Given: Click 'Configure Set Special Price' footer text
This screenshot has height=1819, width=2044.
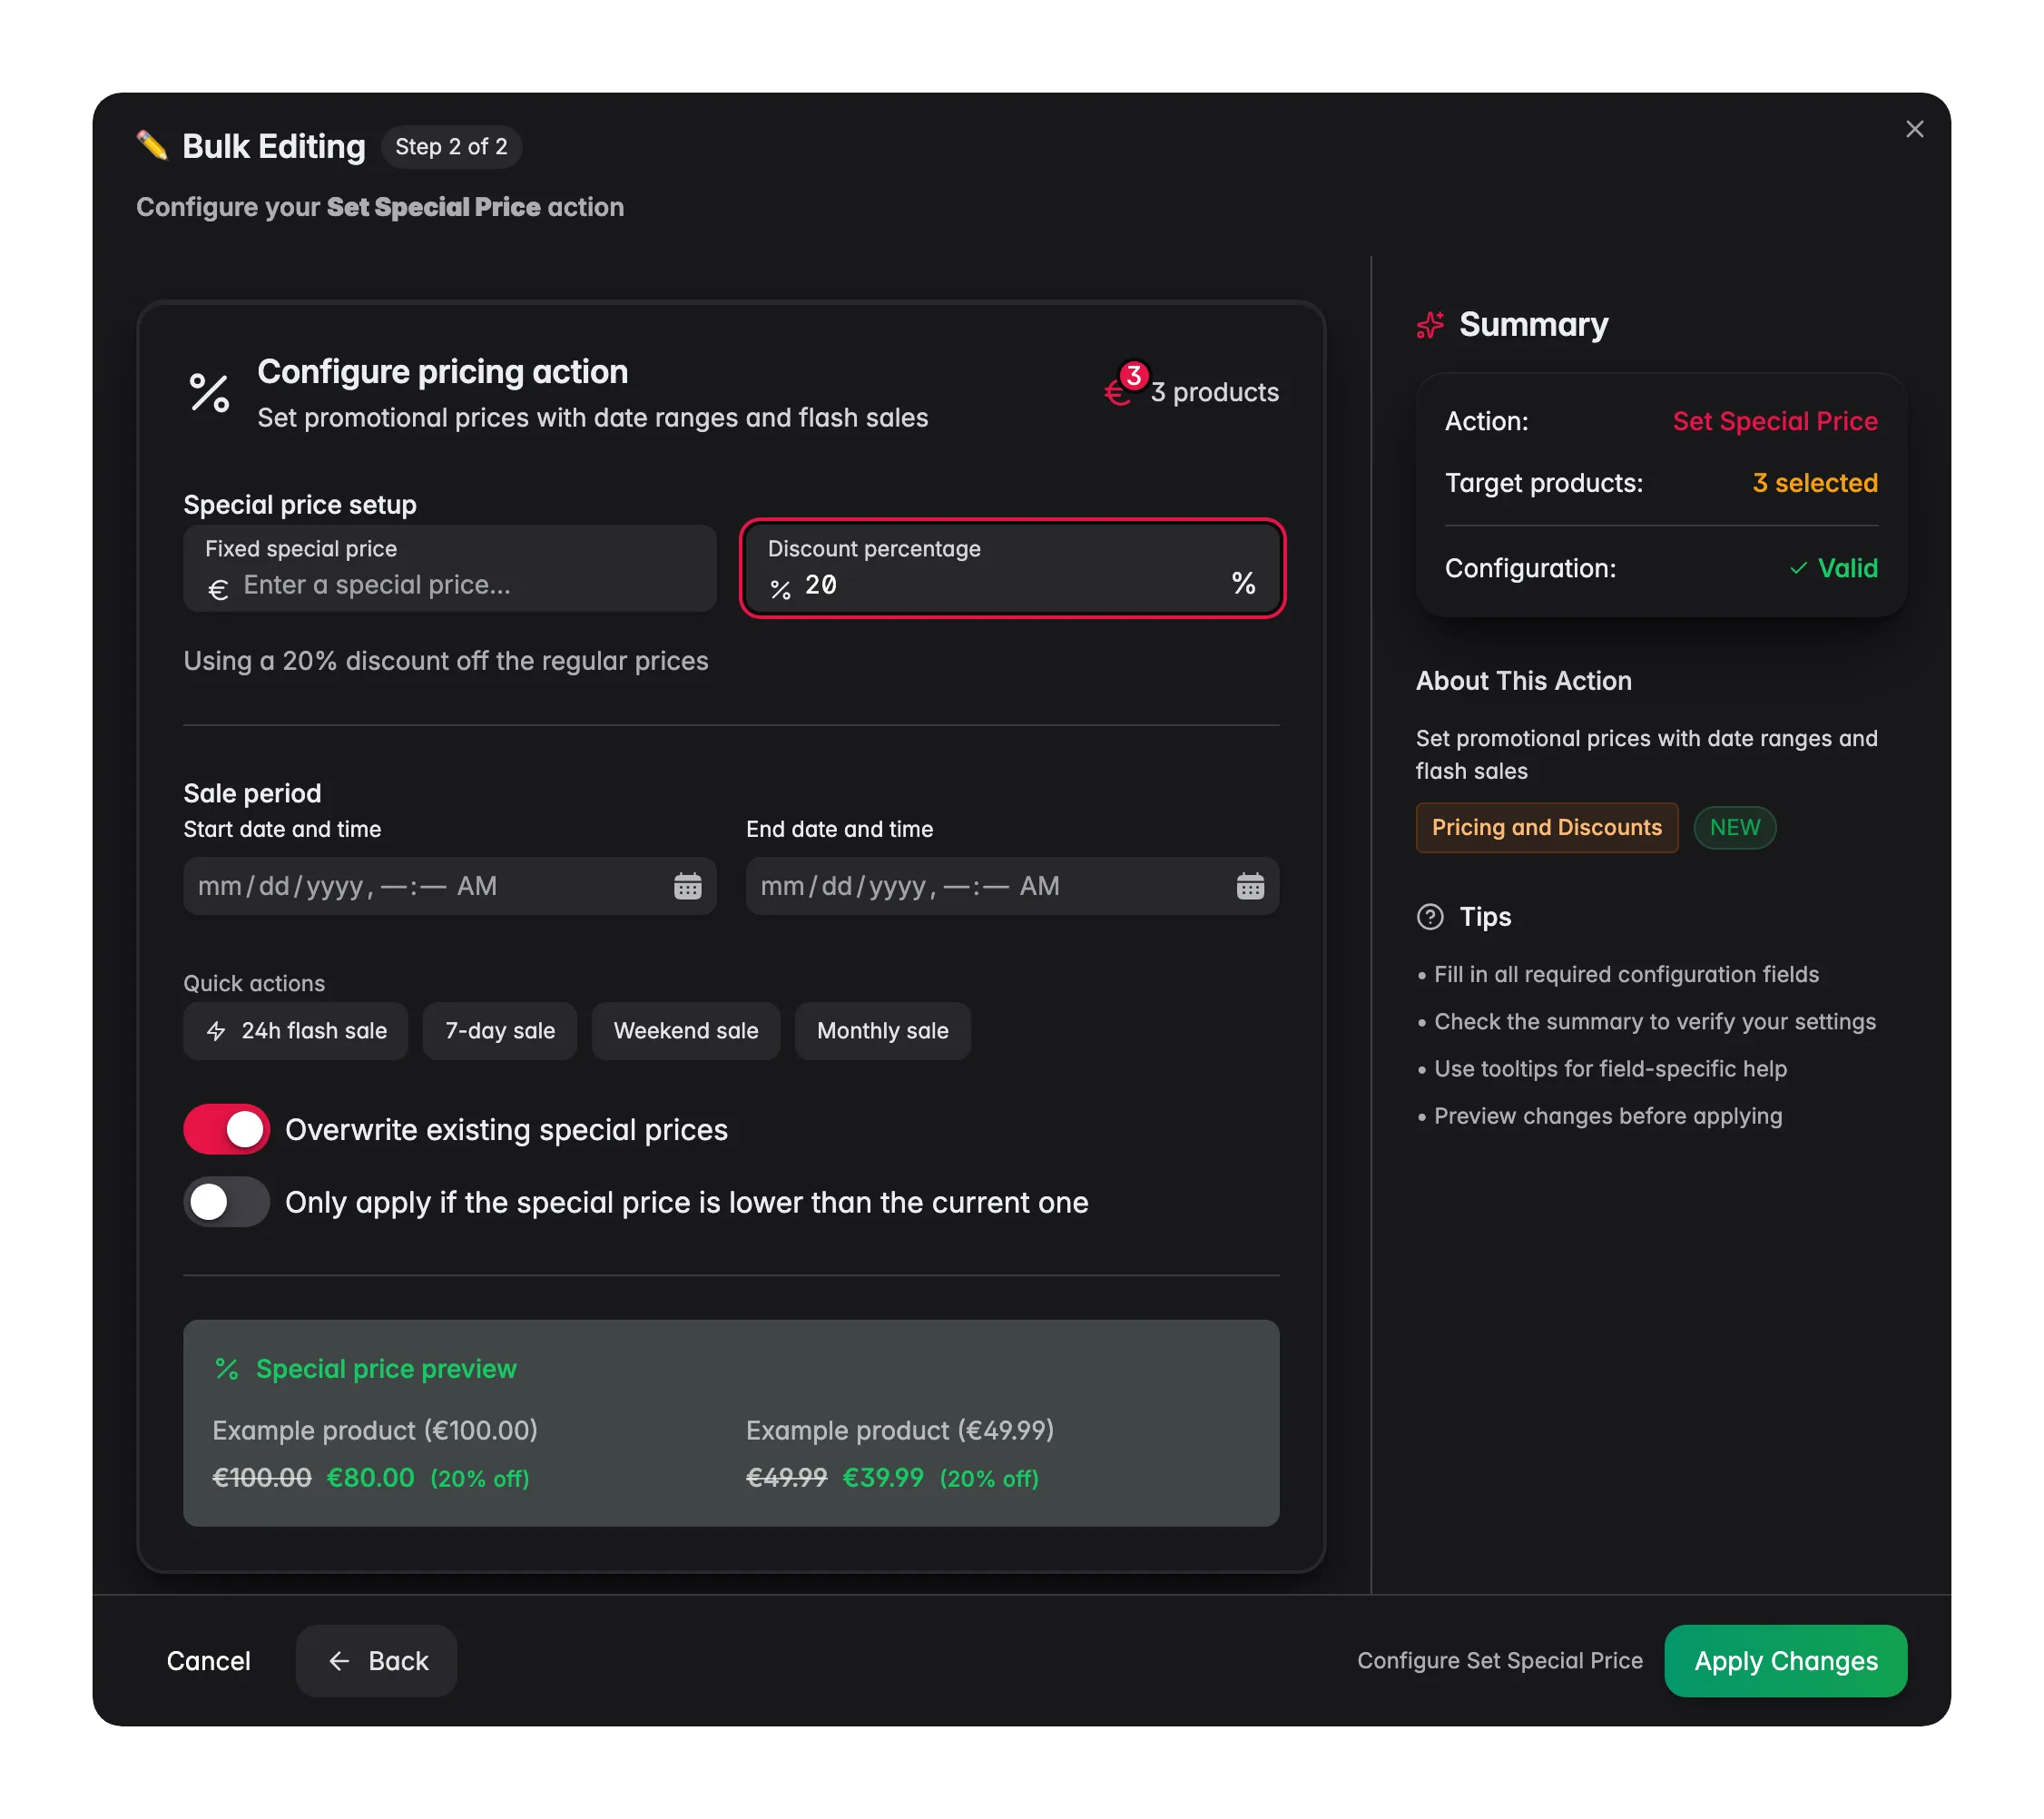Looking at the screenshot, I should pos(1500,1661).
